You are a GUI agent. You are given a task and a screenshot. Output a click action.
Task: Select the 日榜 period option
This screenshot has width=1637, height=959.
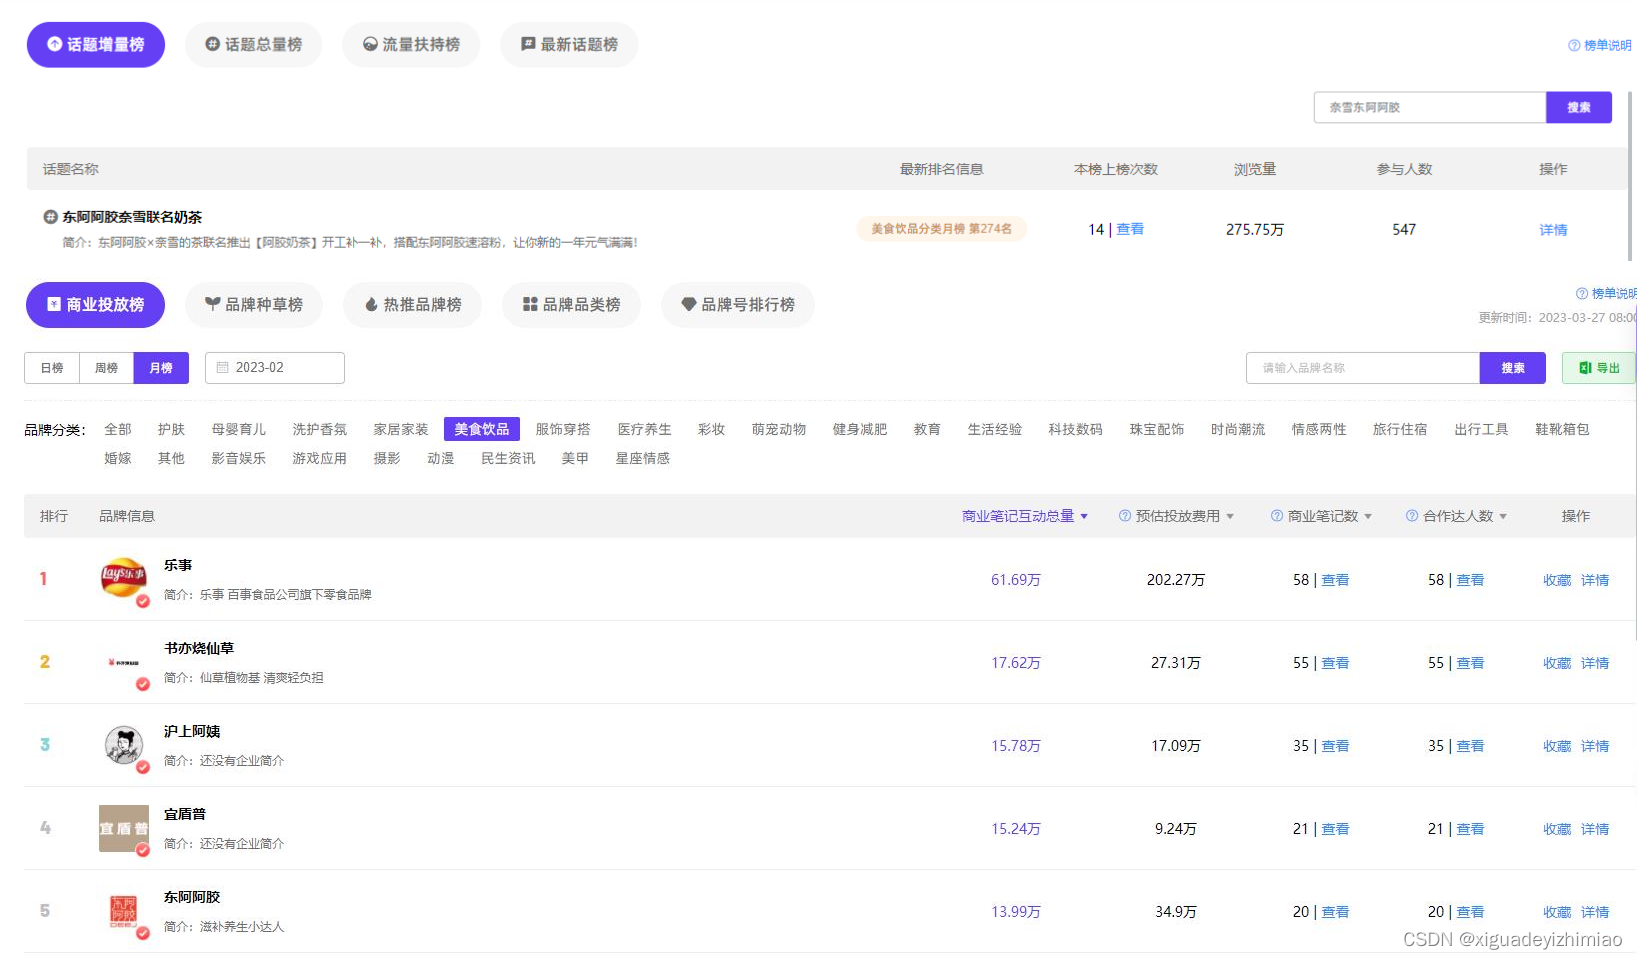[52, 368]
